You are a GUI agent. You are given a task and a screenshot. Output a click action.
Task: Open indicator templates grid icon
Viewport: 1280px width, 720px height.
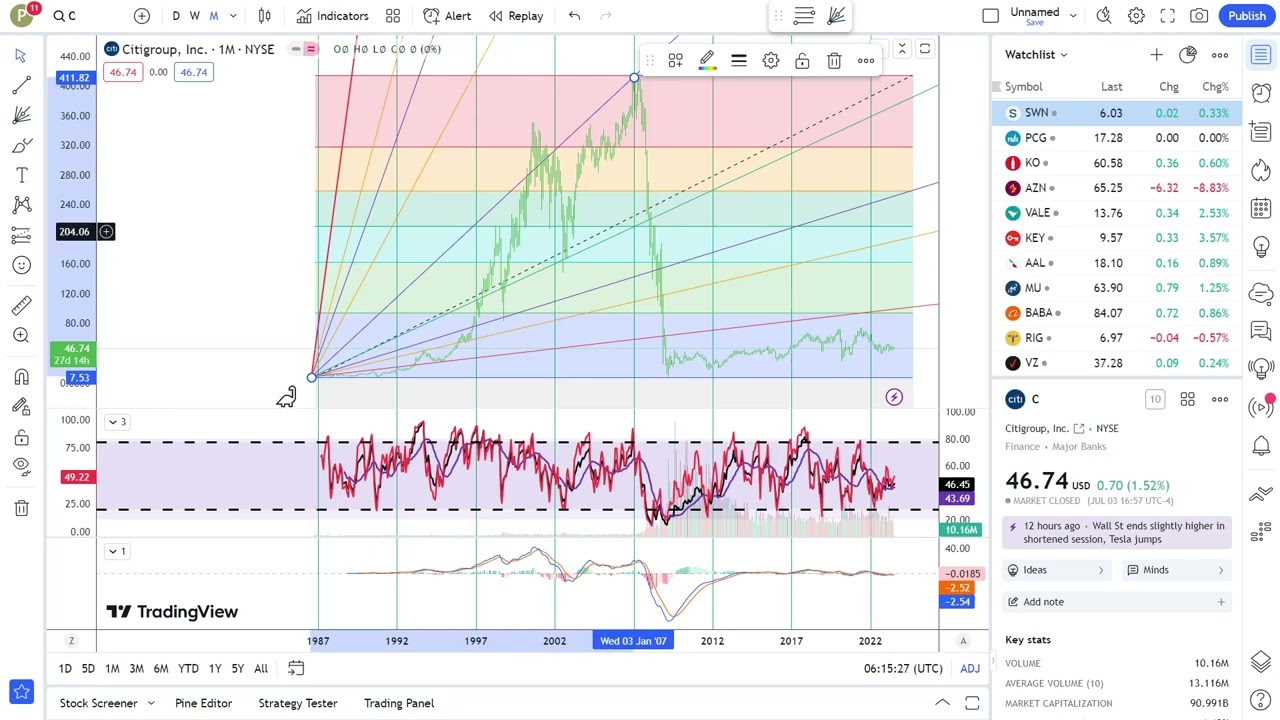pyautogui.click(x=393, y=16)
